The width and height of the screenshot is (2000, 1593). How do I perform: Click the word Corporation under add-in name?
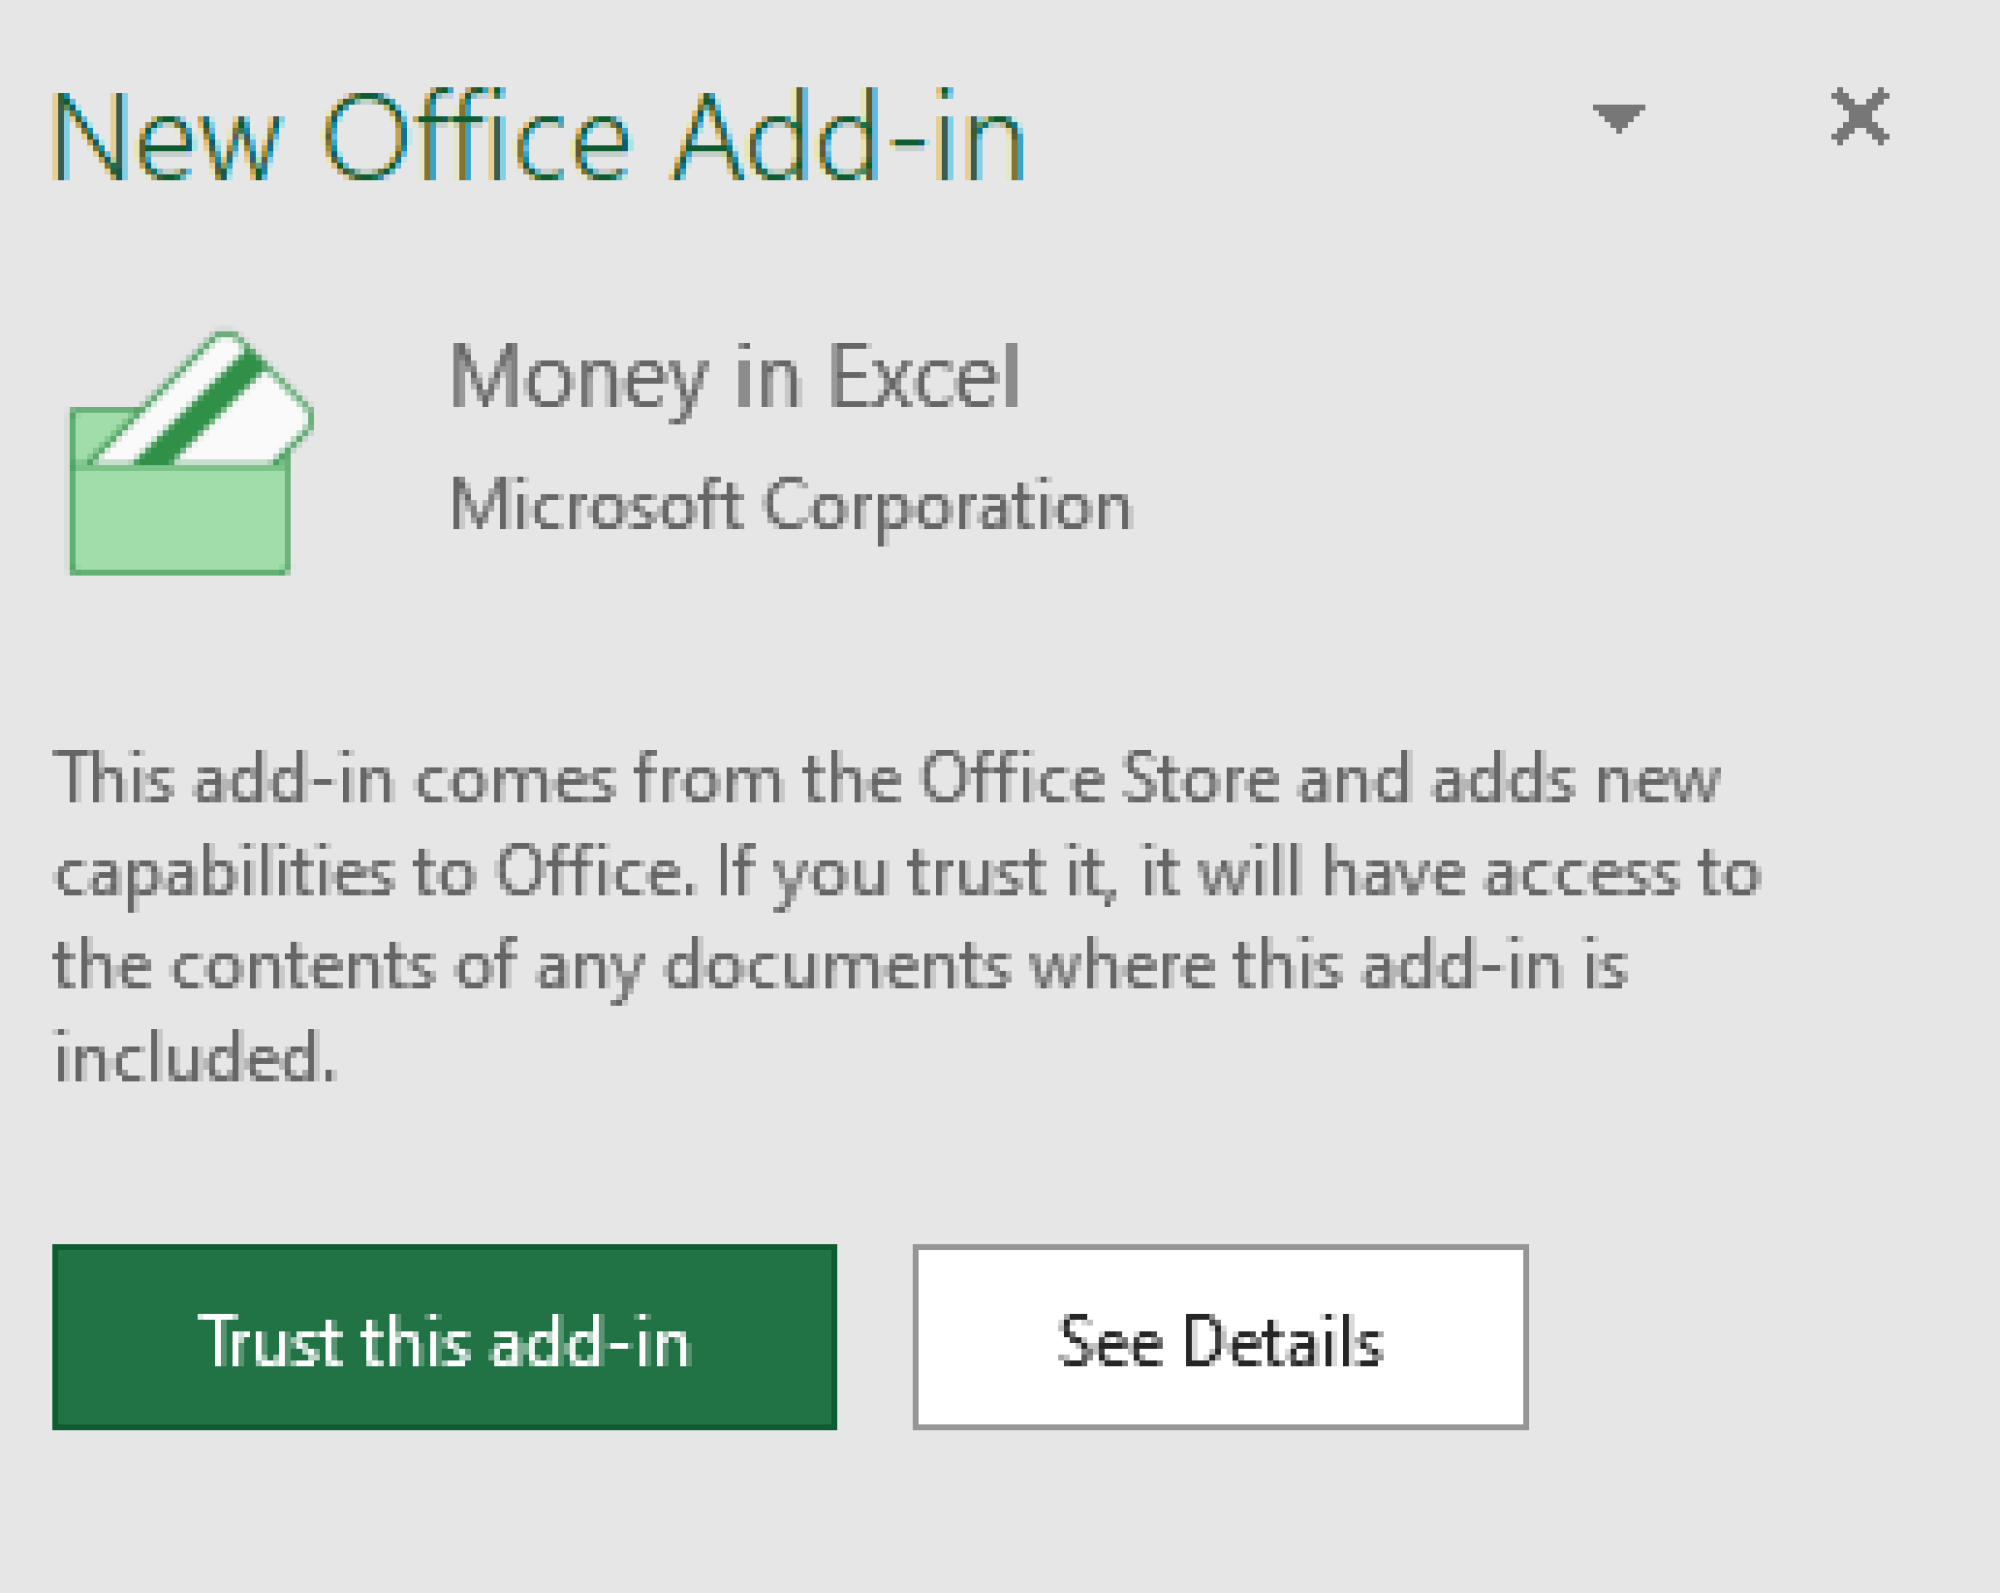tap(947, 506)
